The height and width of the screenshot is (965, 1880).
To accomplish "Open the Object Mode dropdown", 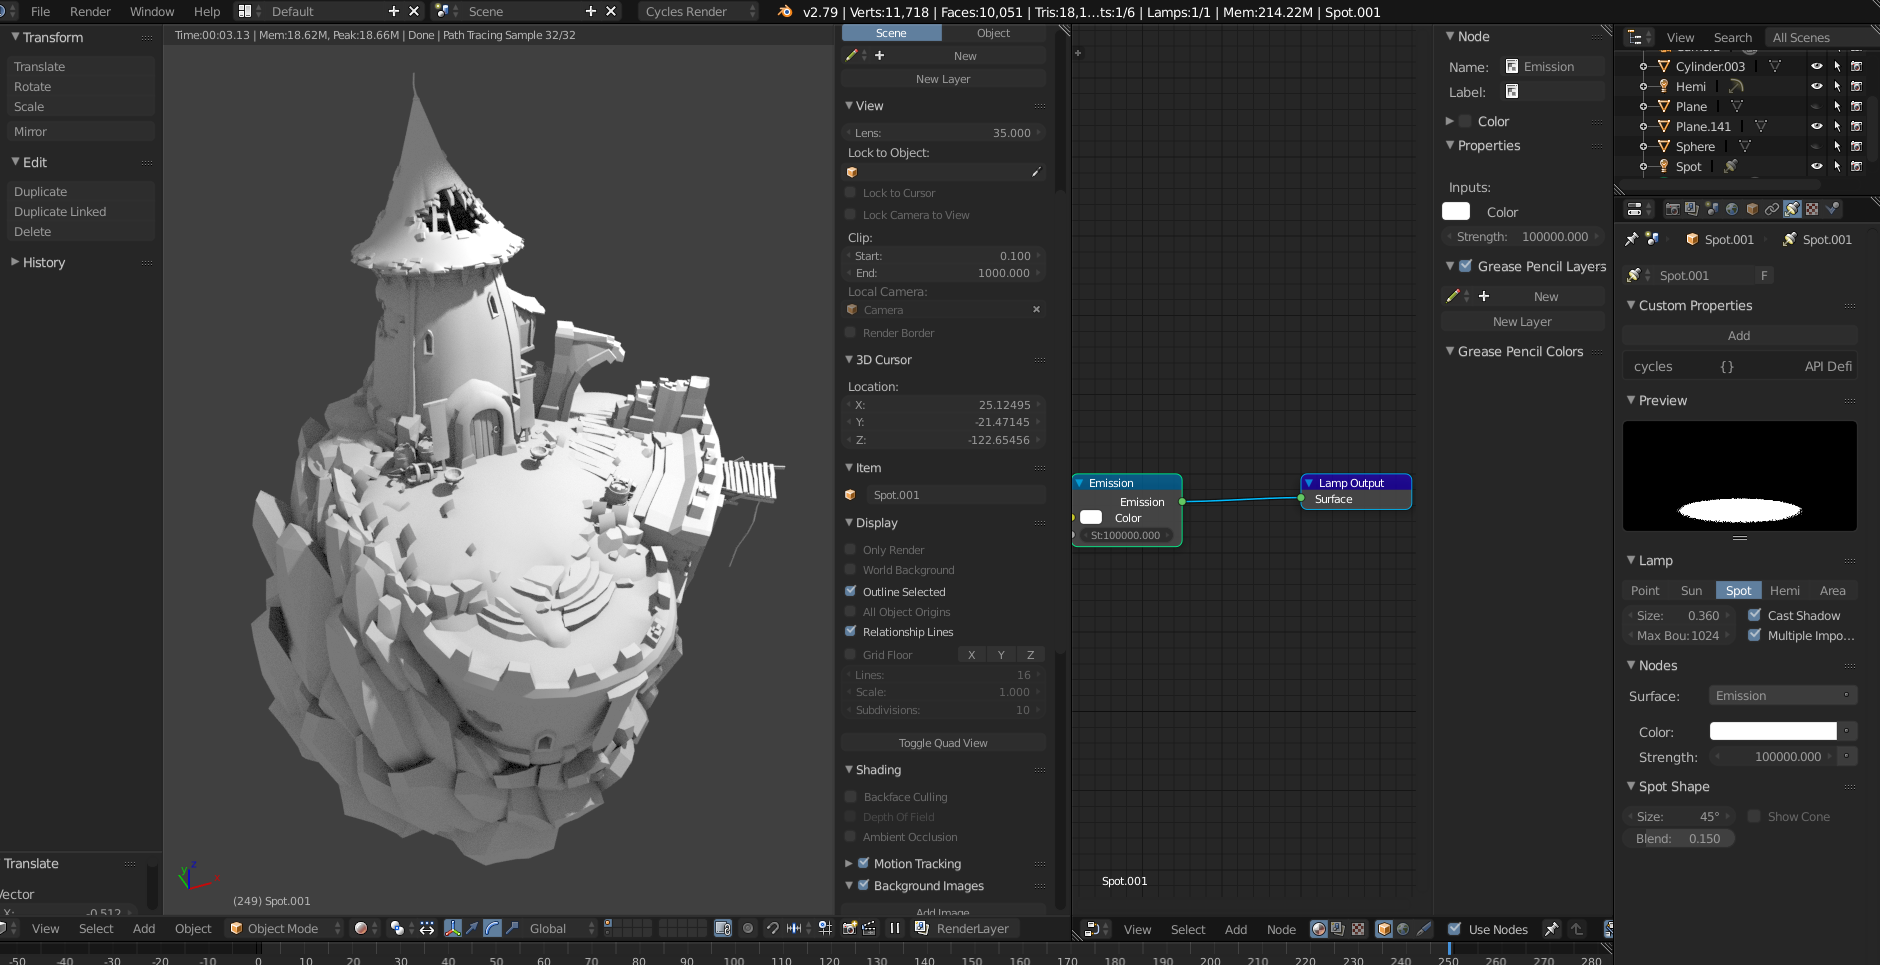I will (x=284, y=928).
